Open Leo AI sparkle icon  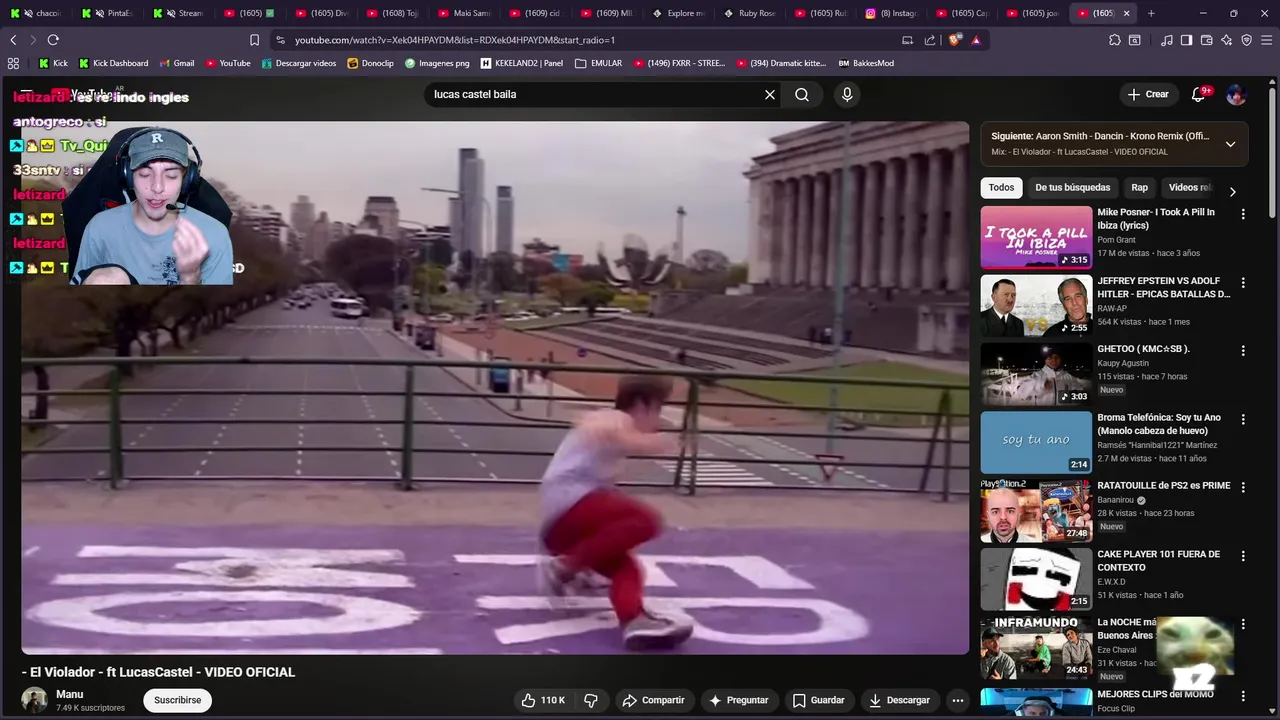[x=1227, y=40]
